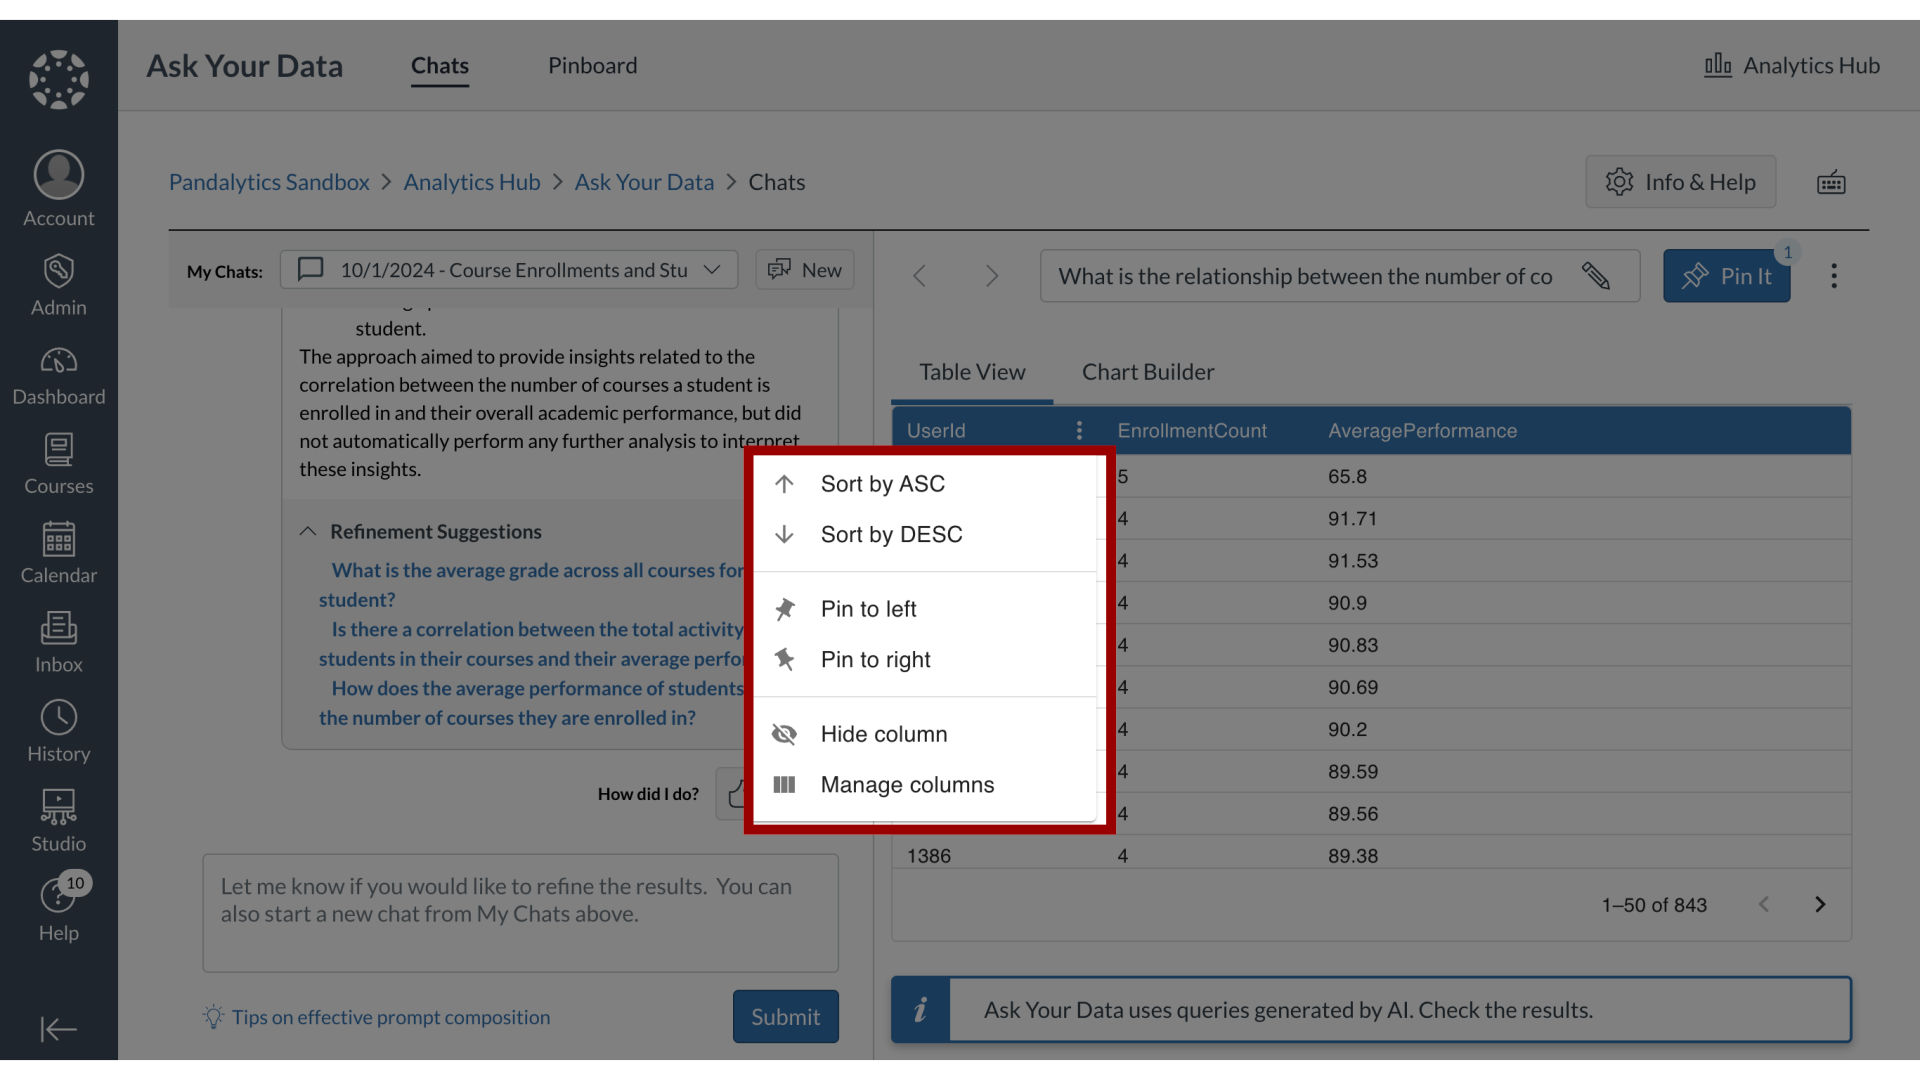
Task: Go to next query arrow
Action: (991, 276)
